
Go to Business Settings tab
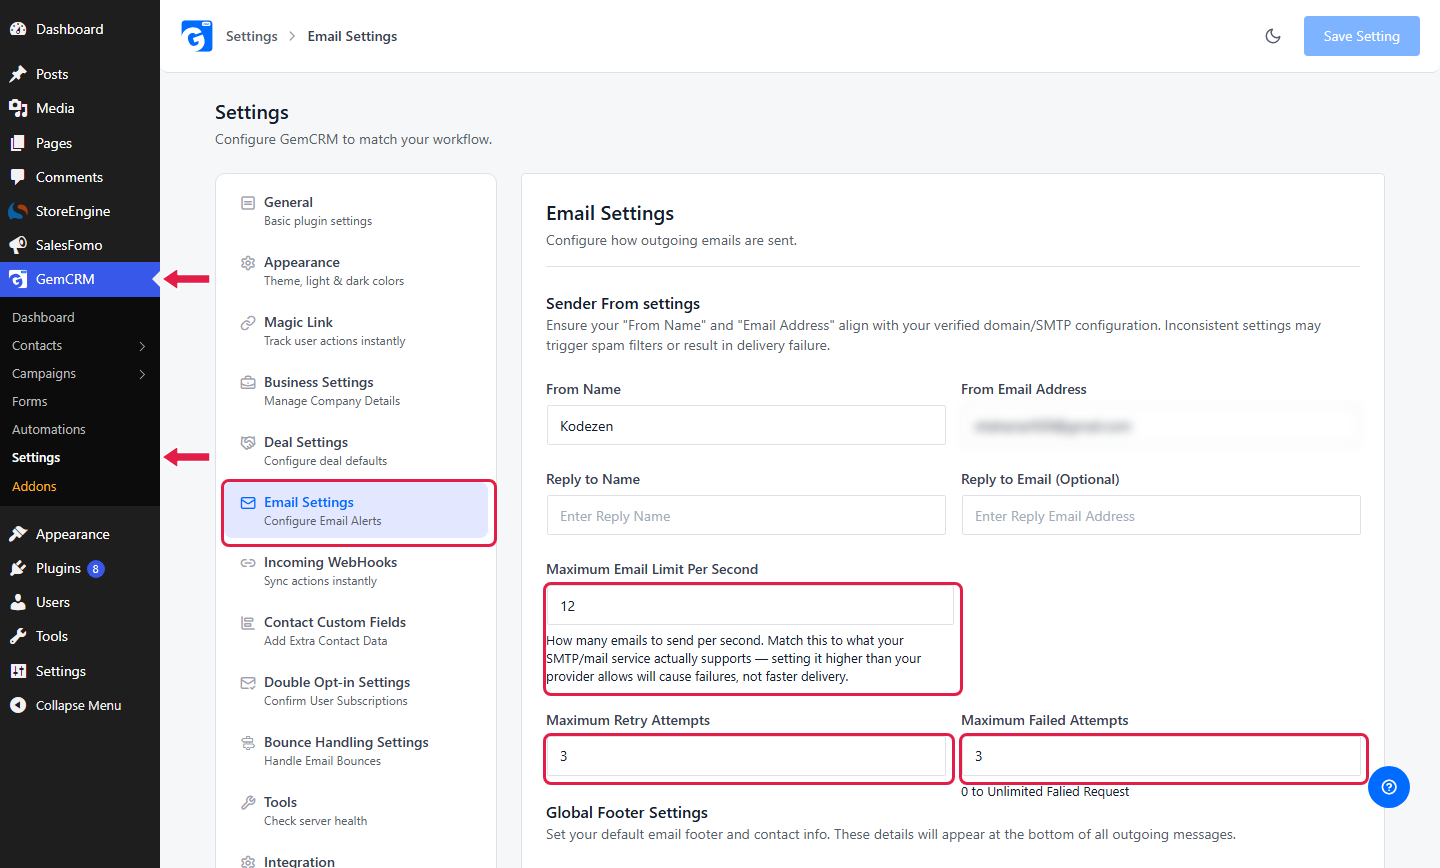pyautogui.click(x=356, y=391)
